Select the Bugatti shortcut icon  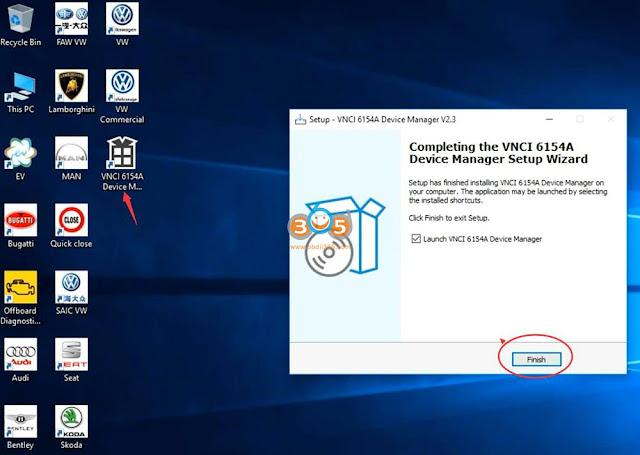[20, 226]
